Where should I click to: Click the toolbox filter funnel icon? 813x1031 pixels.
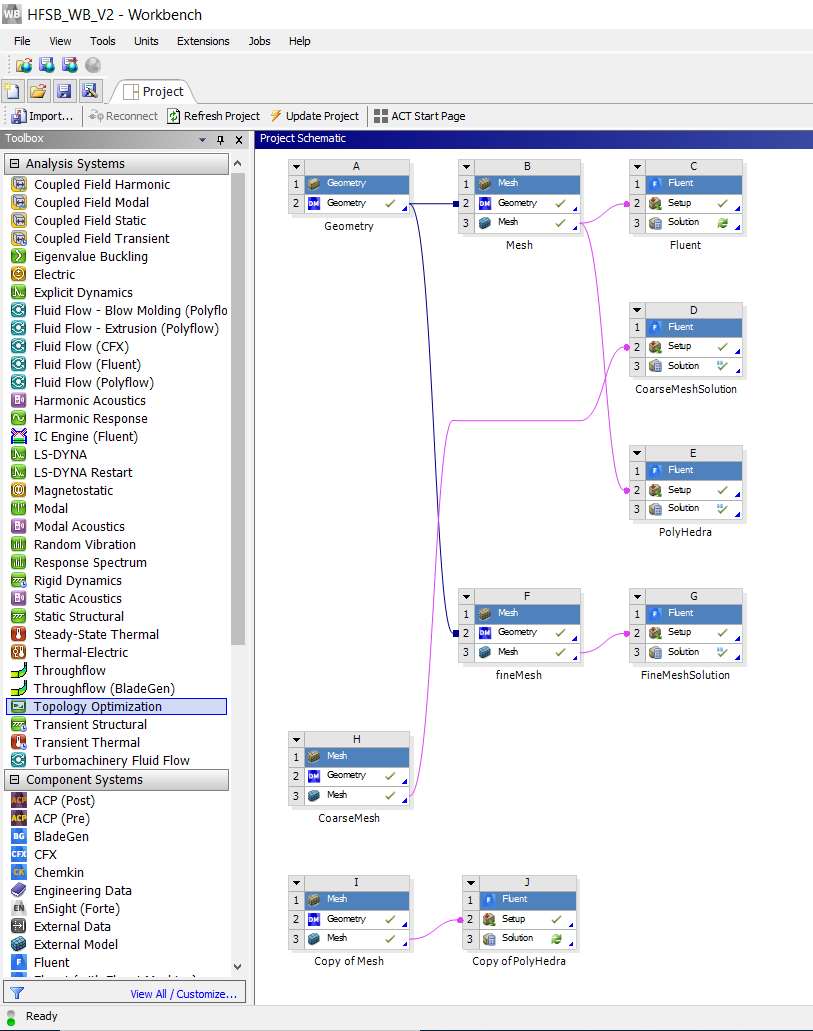pos(17,993)
